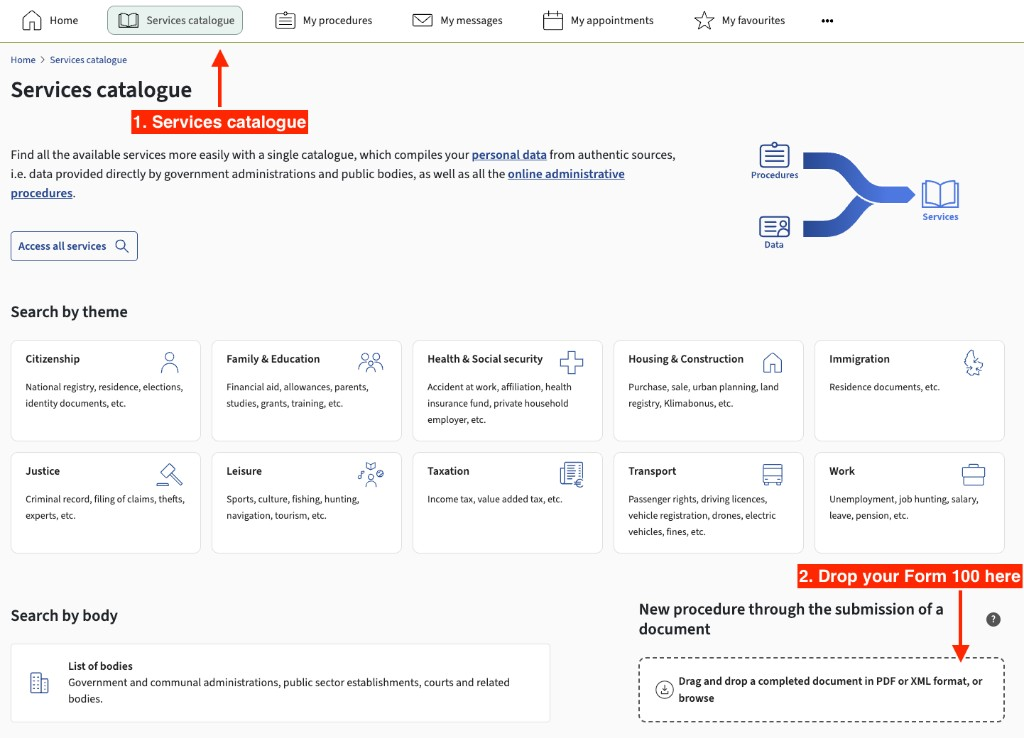Click the Health & Social security cross icon
This screenshot has height=738, width=1024.
571,362
